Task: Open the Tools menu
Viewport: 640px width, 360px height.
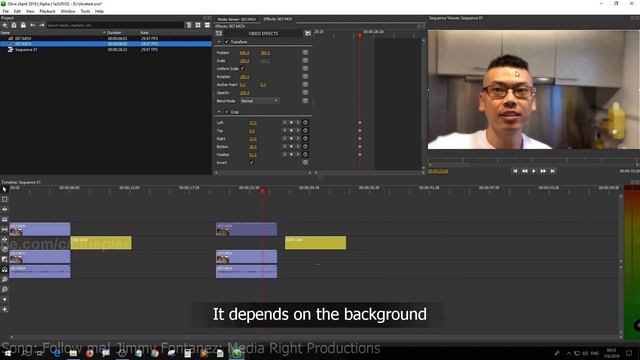Action: [85, 11]
